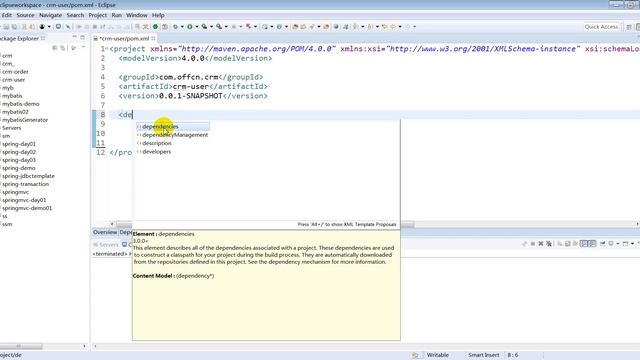Click Collapse All in Package Explorer
640x360 pixels.
(x=55, y=48)
